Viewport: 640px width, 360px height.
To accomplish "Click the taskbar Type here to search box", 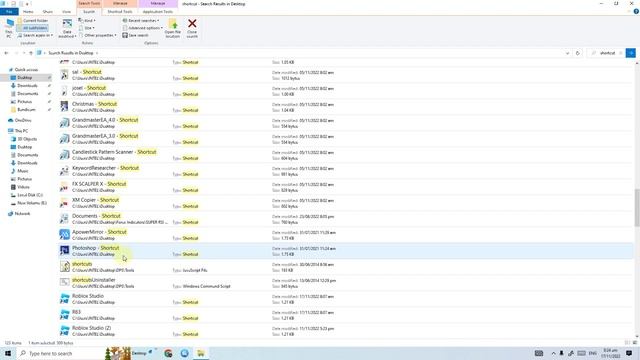I will 61,353.
